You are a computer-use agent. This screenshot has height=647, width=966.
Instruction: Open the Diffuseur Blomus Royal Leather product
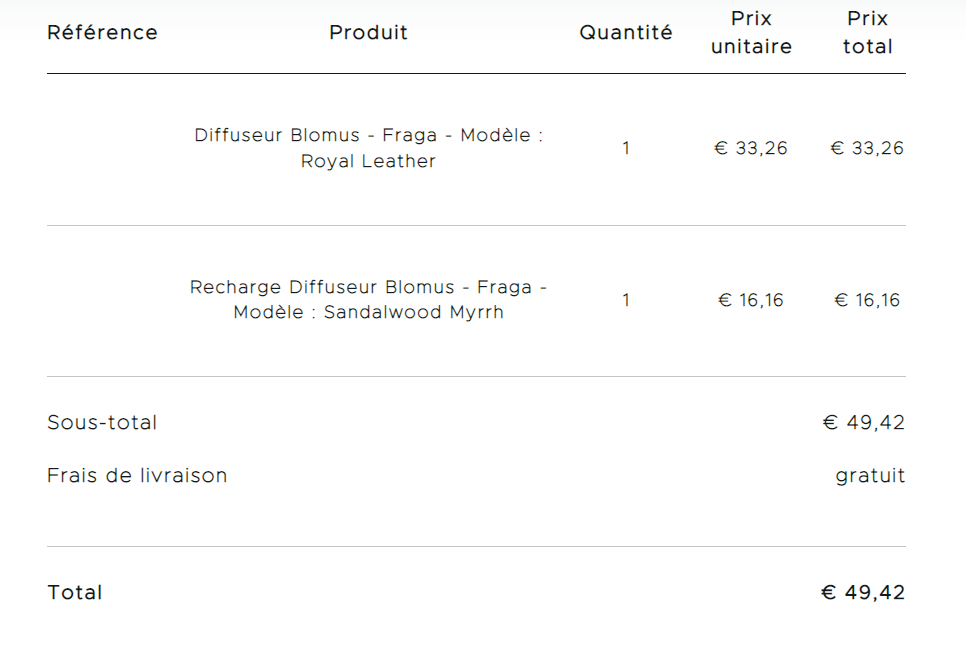(x=368, y=148)
